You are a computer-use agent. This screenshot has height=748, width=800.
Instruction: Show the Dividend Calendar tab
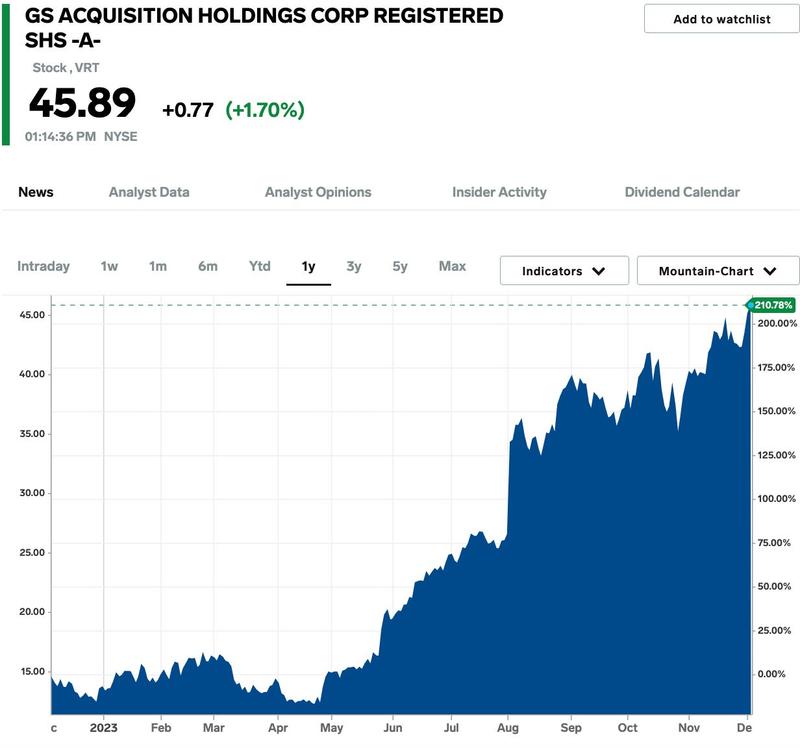682,192
